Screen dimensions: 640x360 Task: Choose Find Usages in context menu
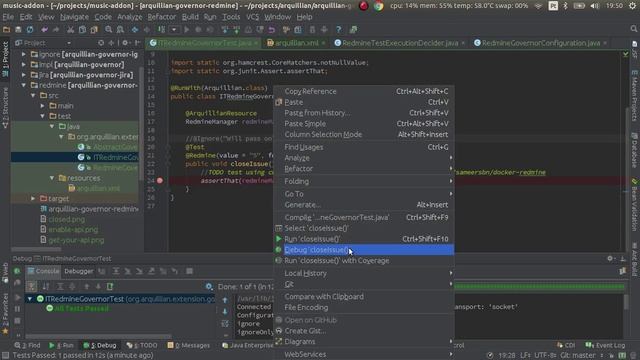pyautogui.click(x=364, y=147)
